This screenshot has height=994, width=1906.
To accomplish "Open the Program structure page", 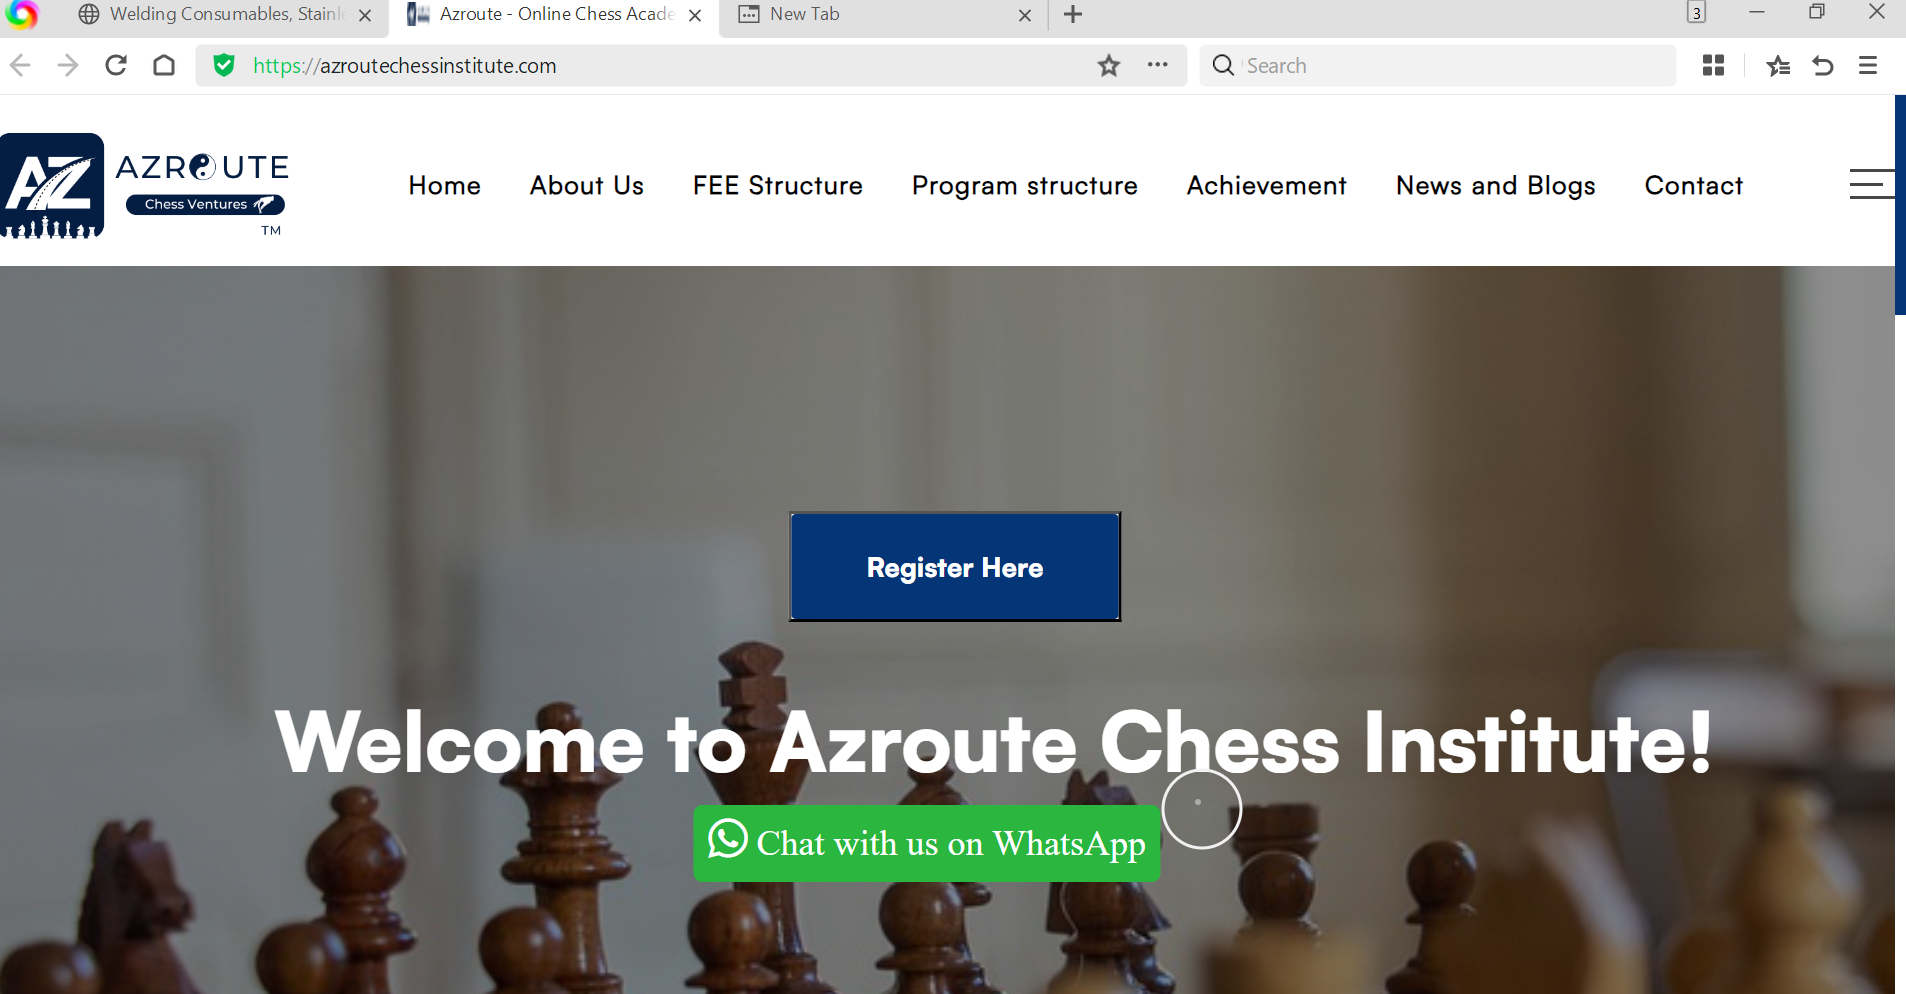I will pyautogui.click(x=1024, y=186).
